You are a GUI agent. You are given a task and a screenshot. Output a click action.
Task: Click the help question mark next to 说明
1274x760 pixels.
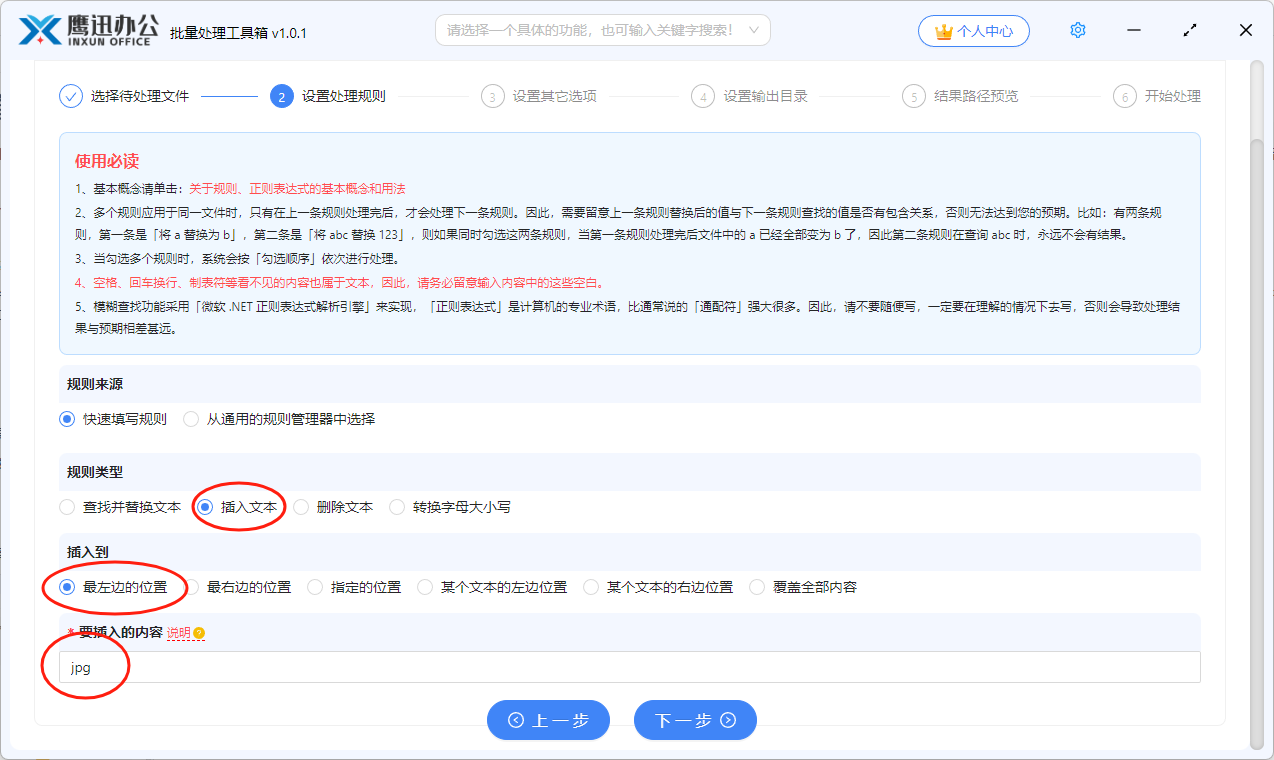[x=199, y=633]
